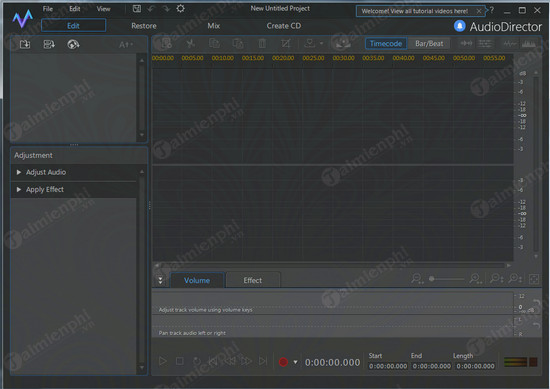This screenshot has height=389, width=550.
Task: Click the waveform snap icon right of Bar/Beat
Action: pyautogui.click(x=466, y=43)
